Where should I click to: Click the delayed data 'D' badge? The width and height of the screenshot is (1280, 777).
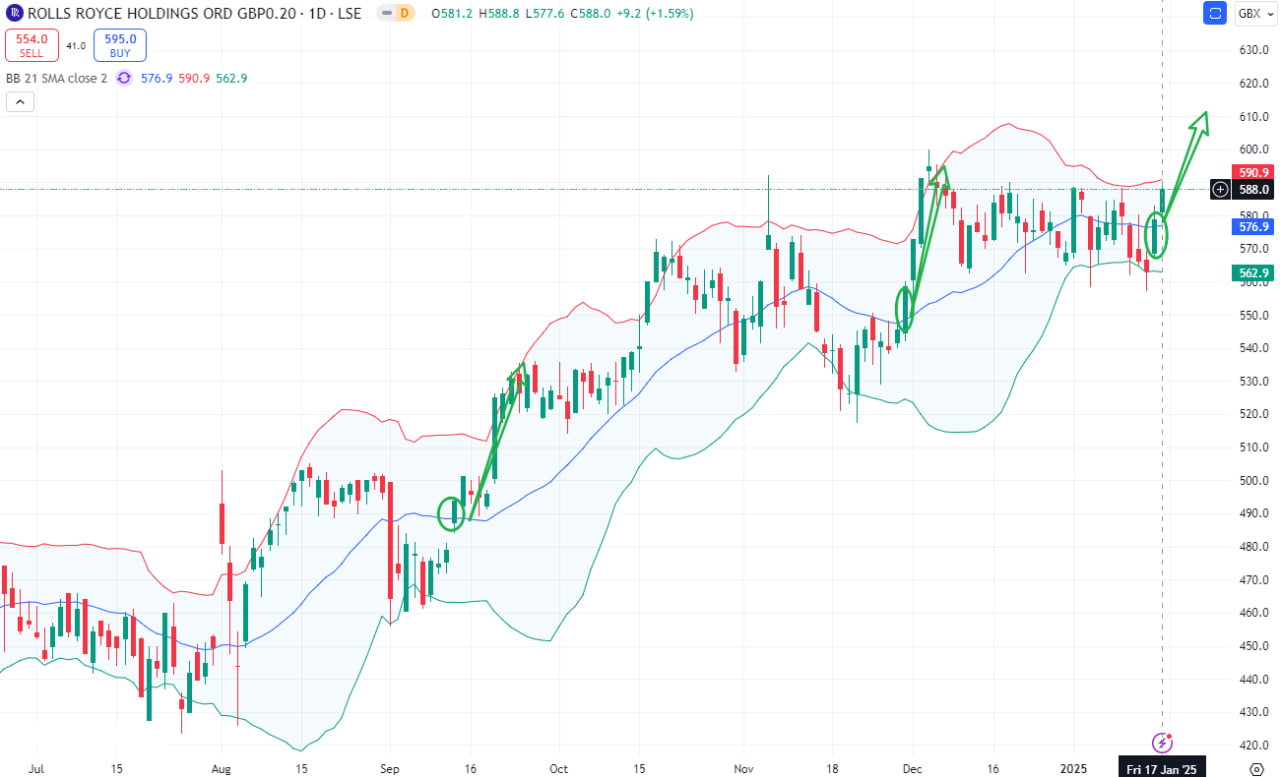point(405,13)
